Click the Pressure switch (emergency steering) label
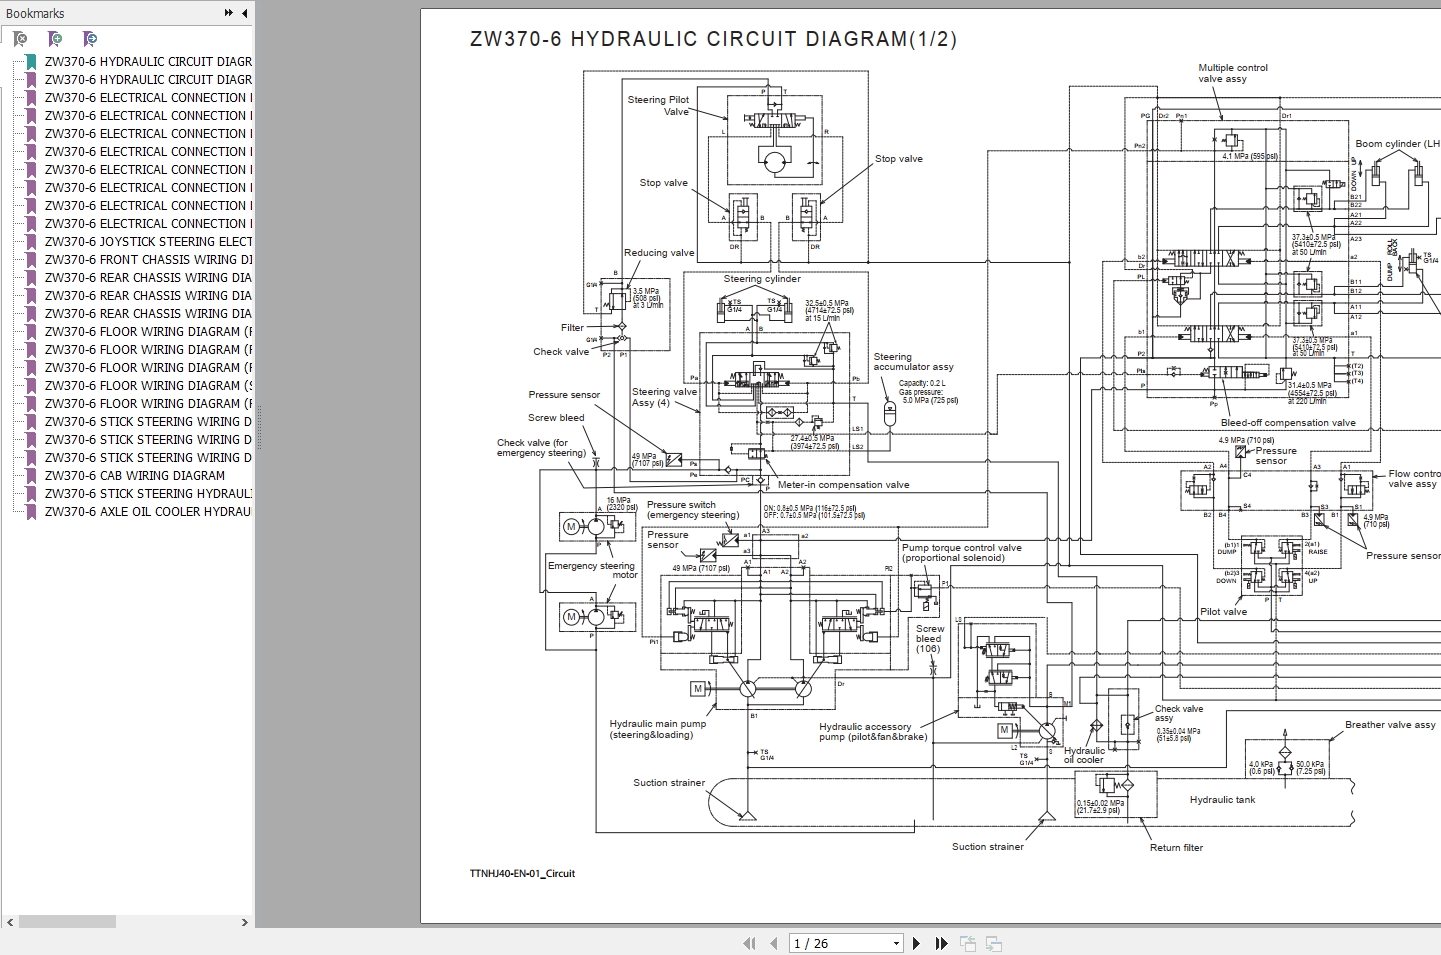 [x=692, y=510]
